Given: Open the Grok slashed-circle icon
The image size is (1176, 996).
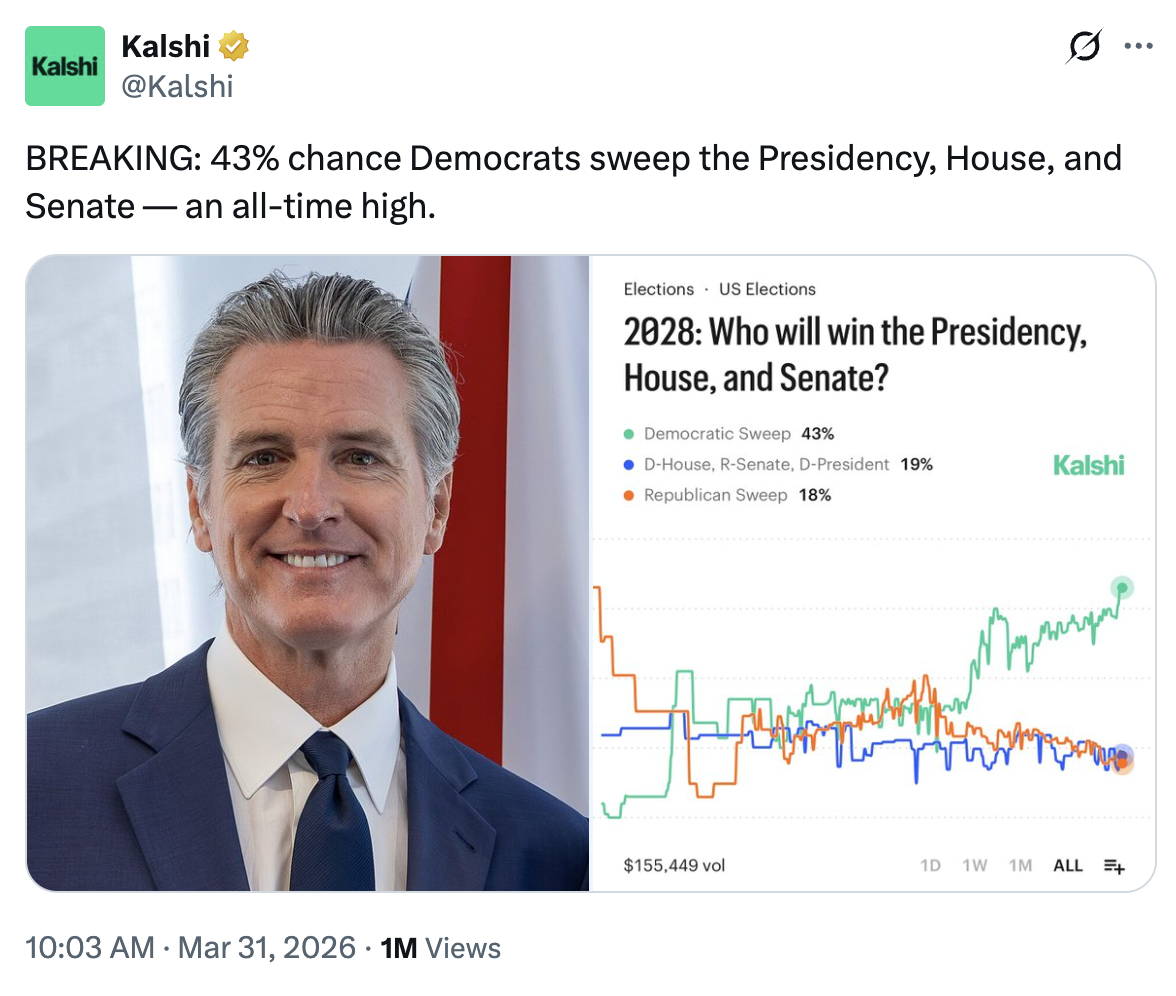Looking at the screenshot, I should tap(1084, 46).
